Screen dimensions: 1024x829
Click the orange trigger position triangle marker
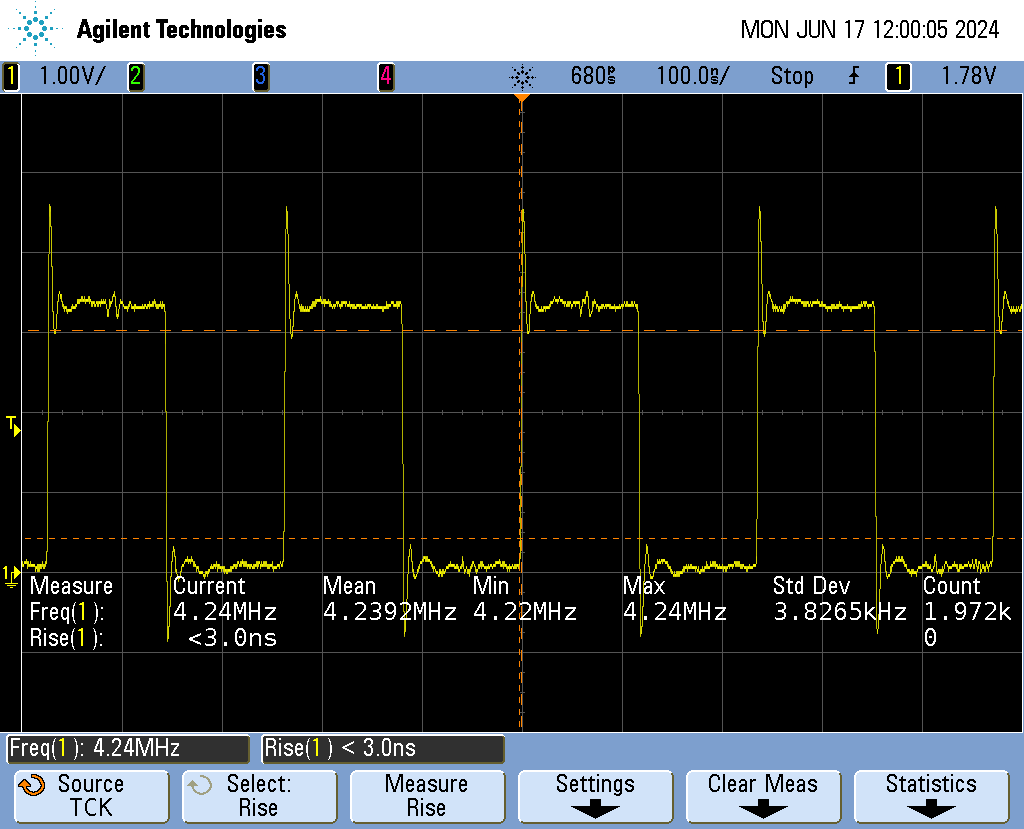[521, 98]
